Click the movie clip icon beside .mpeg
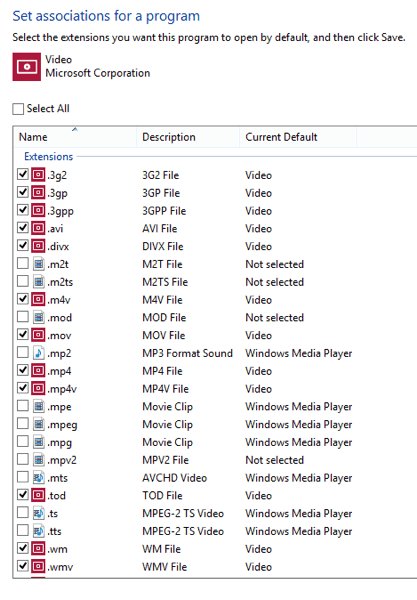Viewport: 417px width, 600px height. click(x=38, y=424)
